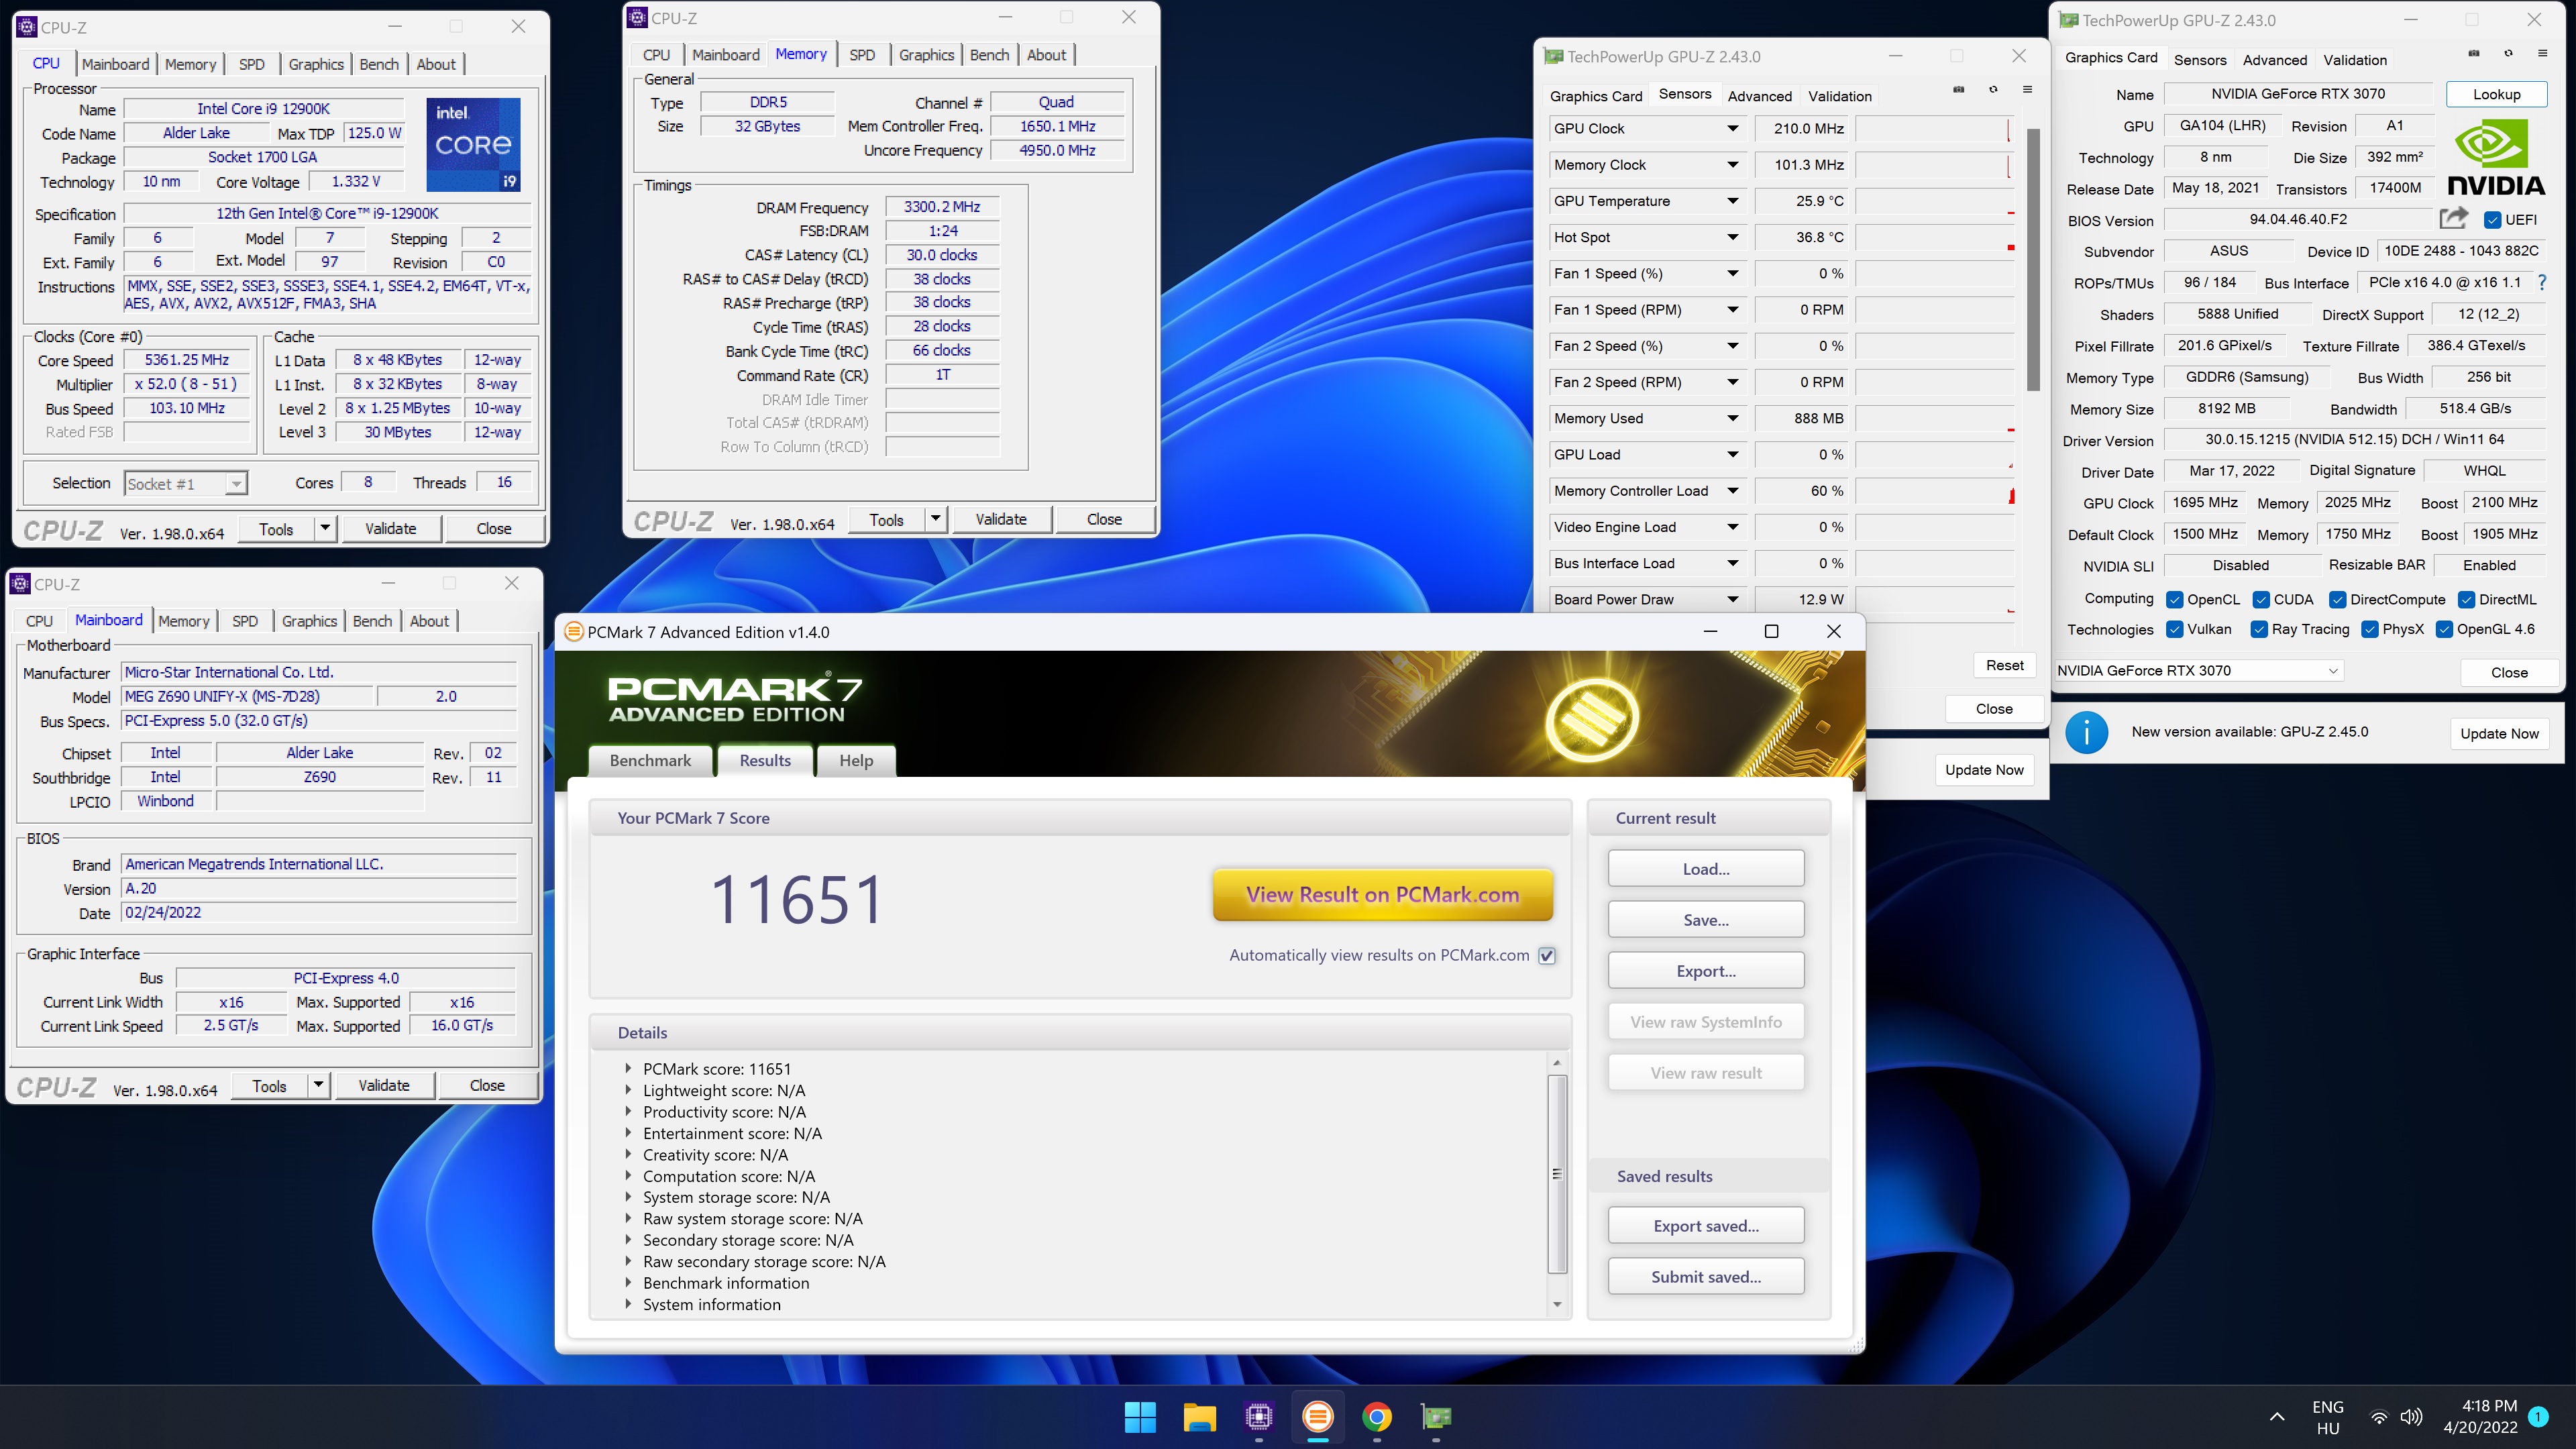This screenshot has width=2576, height=1449.
Task: Toggle the Ray Tracing checkbox
Action: pyautogui.click(x=2259, y=630)
